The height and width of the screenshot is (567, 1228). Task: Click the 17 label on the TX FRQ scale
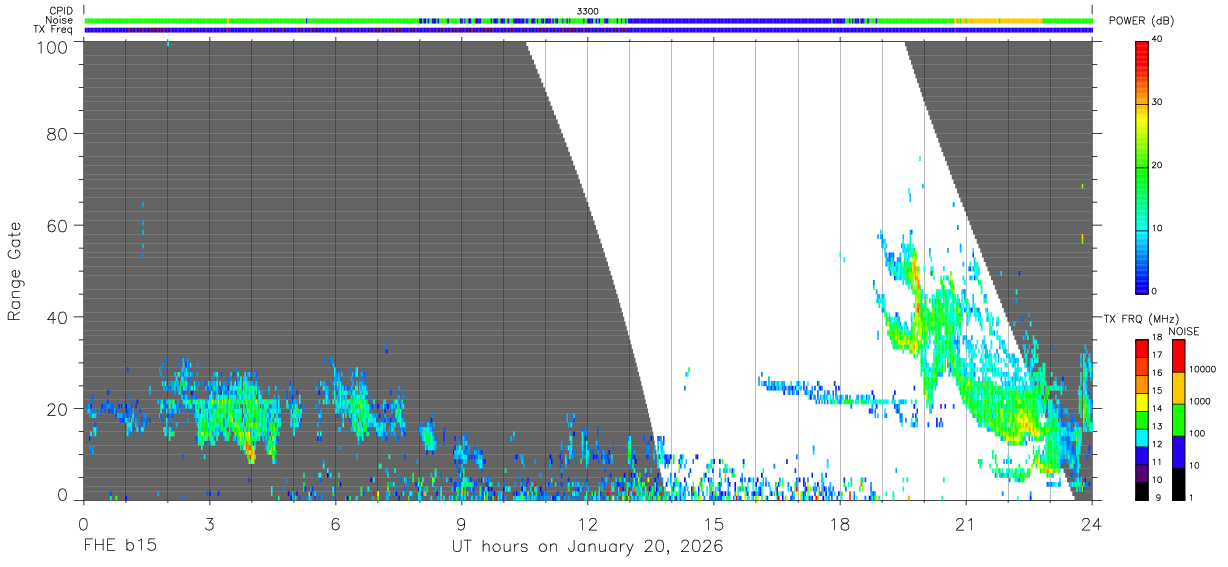click(x=1157, y=355)
